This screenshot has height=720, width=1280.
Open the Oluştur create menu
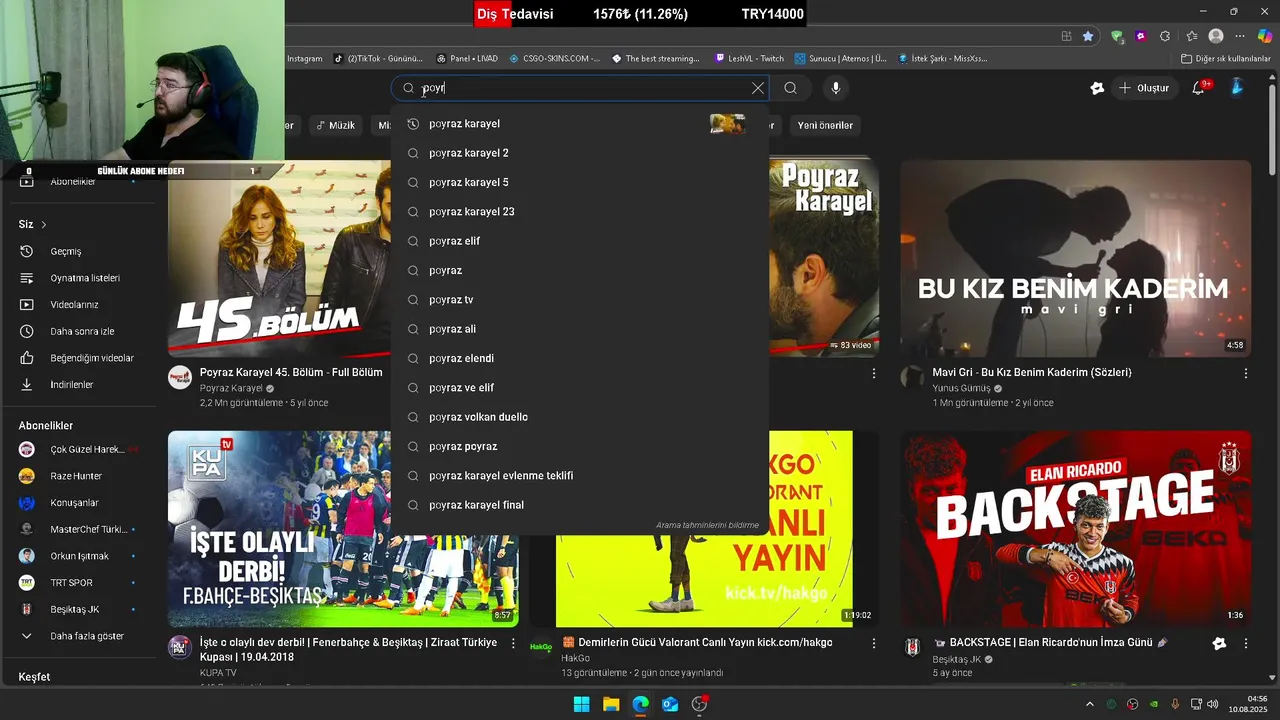point(1144,88)
